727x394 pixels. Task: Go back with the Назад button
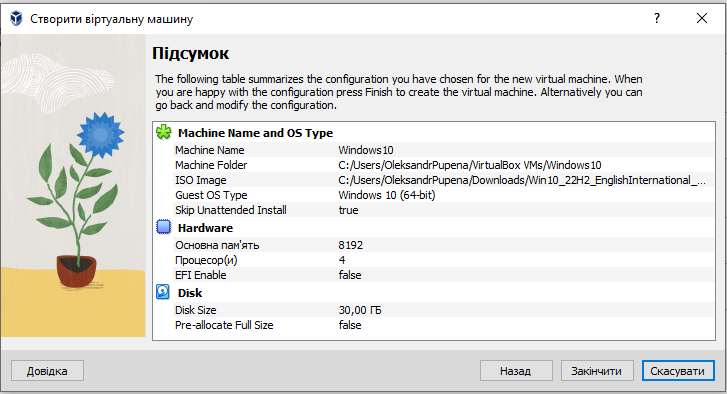coord(516,371)
